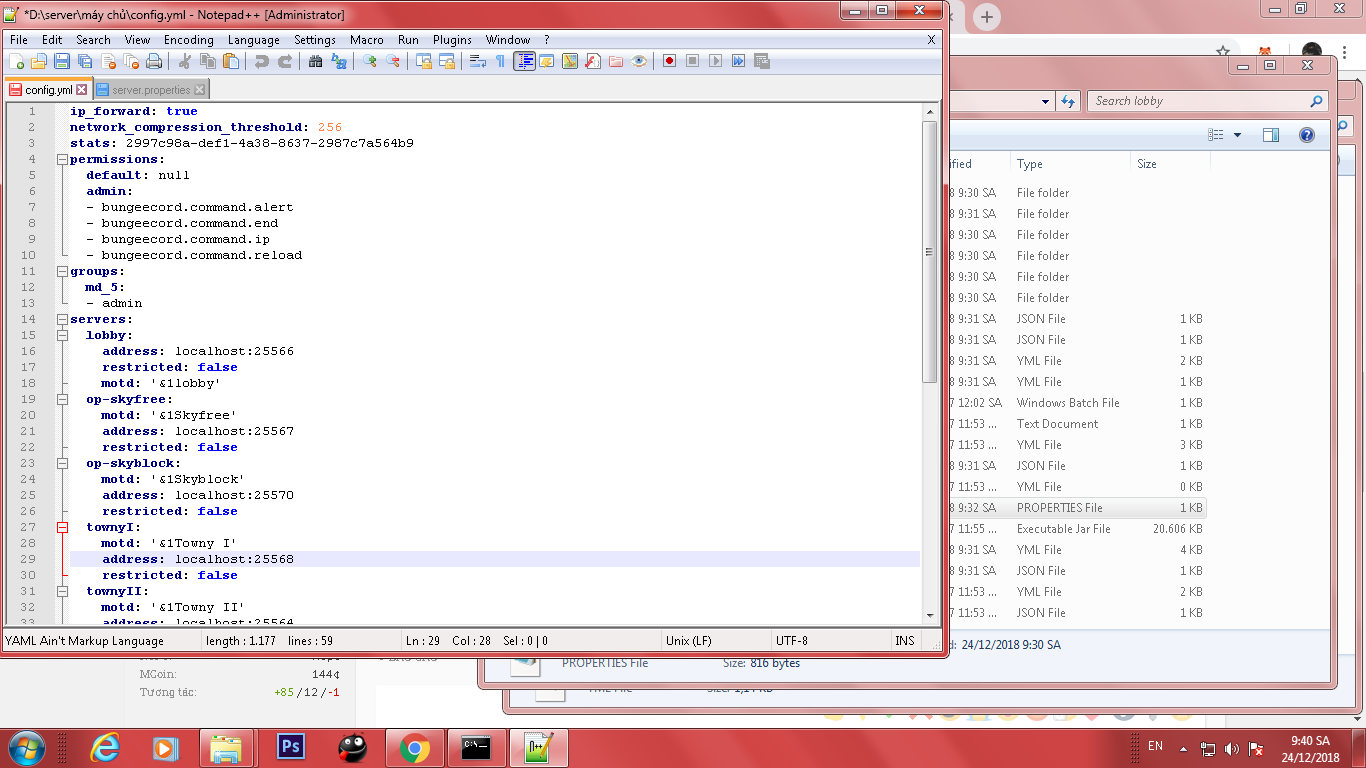The image size is (1366, 768).
Task: Click the editor vertical scrollbar thumb
Action: pos(930,250)
